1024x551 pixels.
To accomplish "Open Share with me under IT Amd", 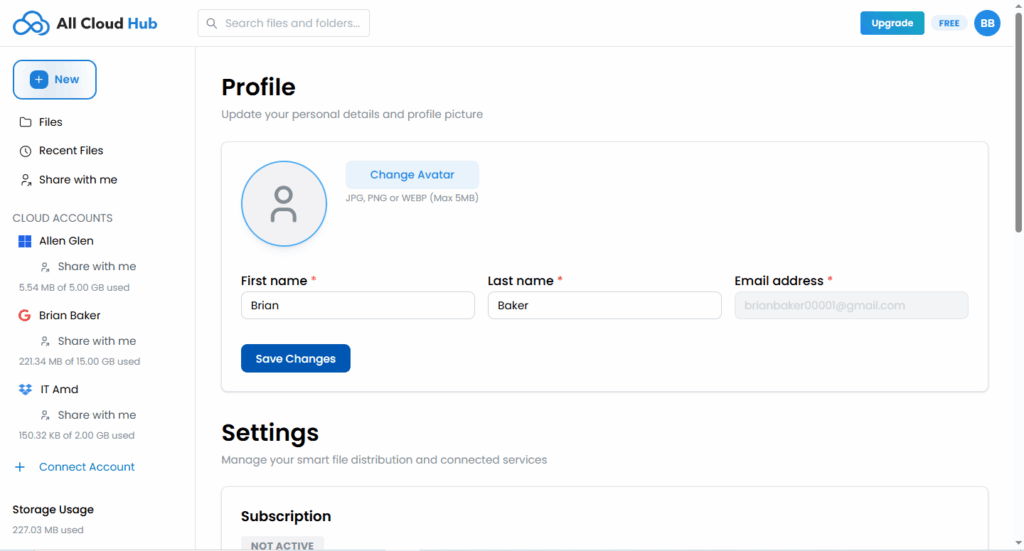I will 97,415.
